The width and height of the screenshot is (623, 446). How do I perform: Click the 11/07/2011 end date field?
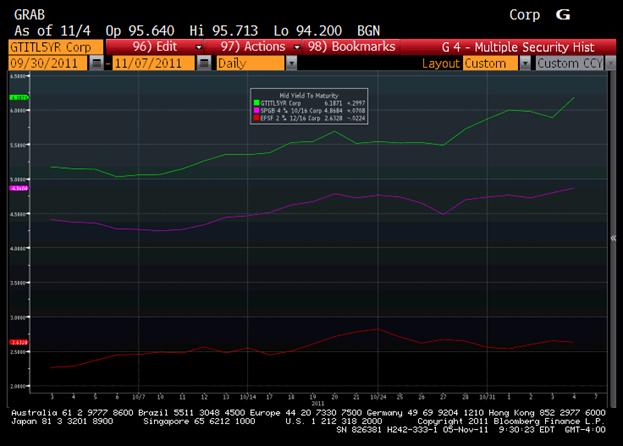coord(153,64)
